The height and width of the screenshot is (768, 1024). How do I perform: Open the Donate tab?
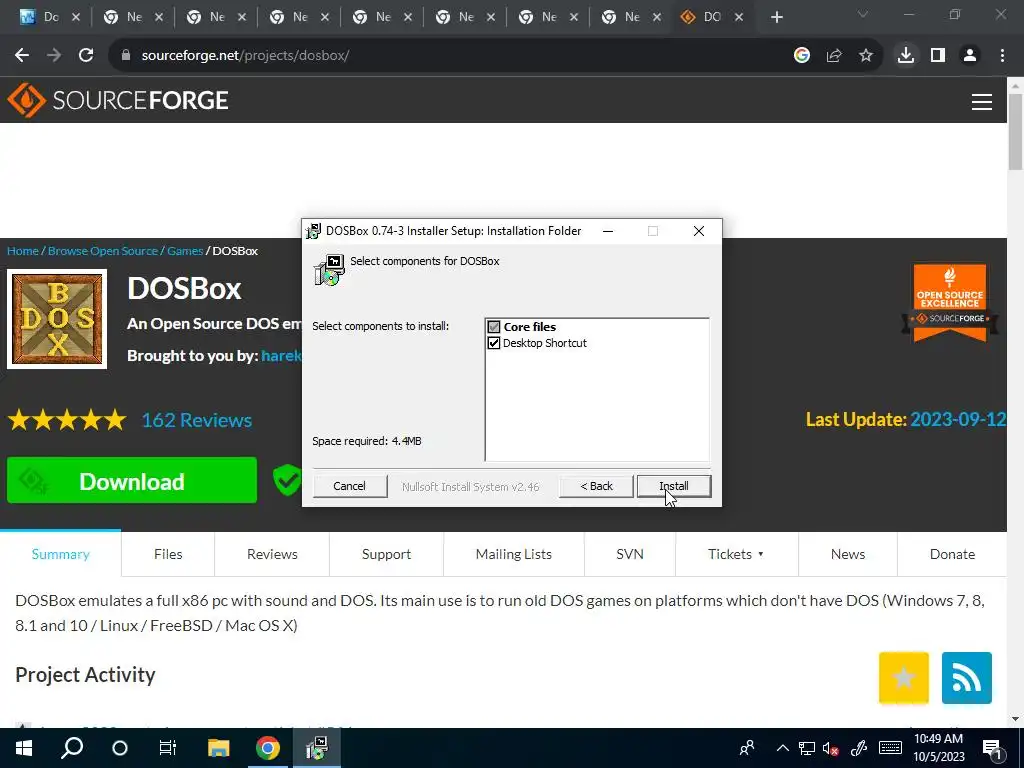[x=952, y=554]
